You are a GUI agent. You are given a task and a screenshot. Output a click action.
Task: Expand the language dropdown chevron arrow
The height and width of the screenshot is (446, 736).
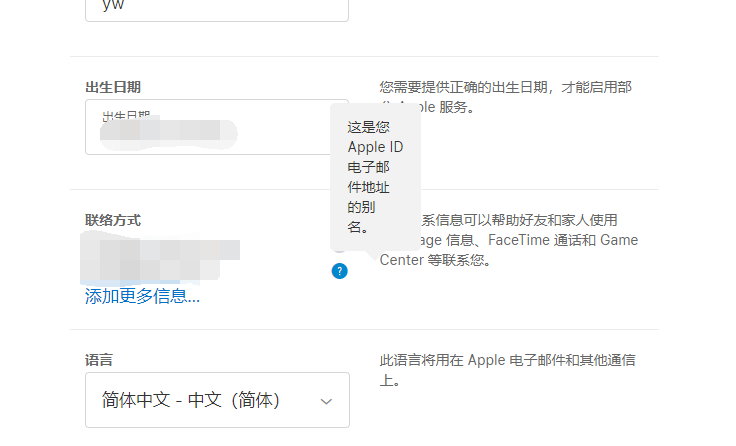[325, 401]
